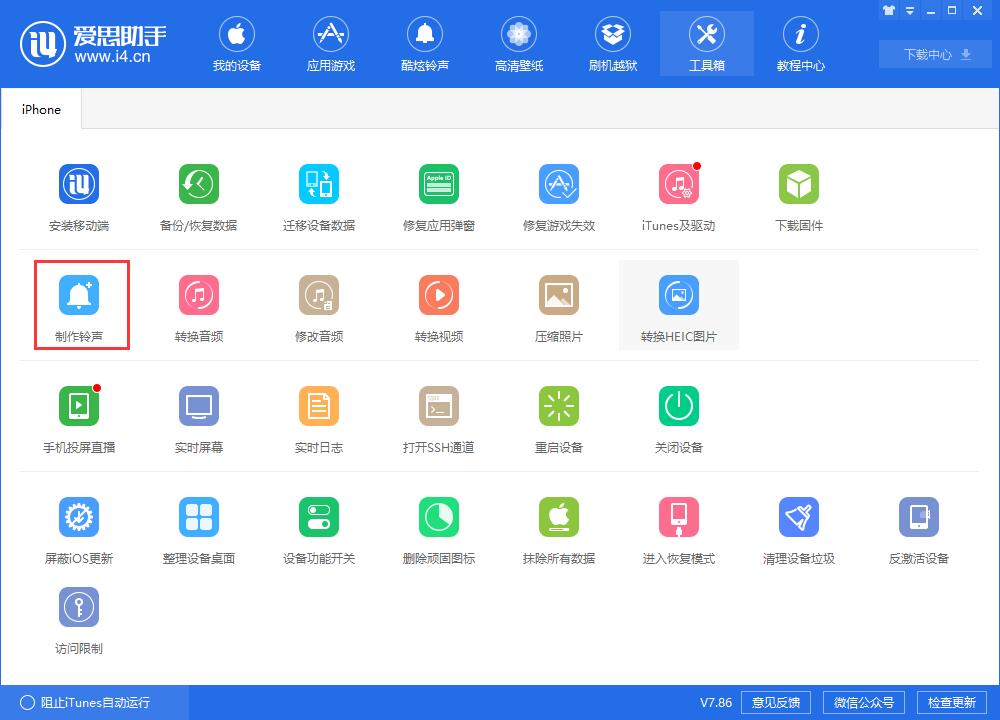
Task: Open the 酷炫铃声 navigation section
Action: click(x=424, y=43)
